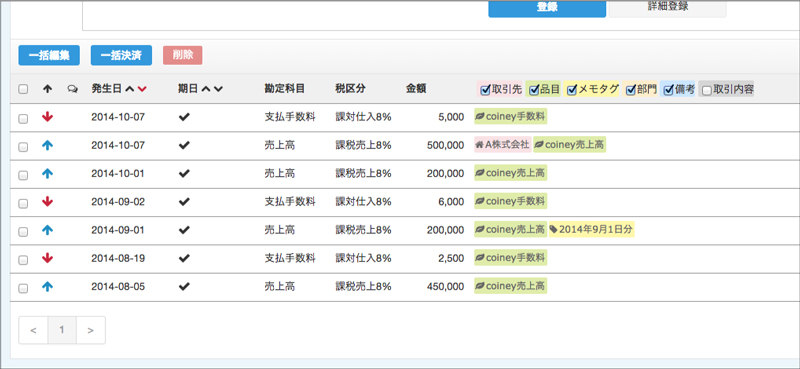Click the date 2014-09-02
The image size is (800, 369).
click(118, 202)
